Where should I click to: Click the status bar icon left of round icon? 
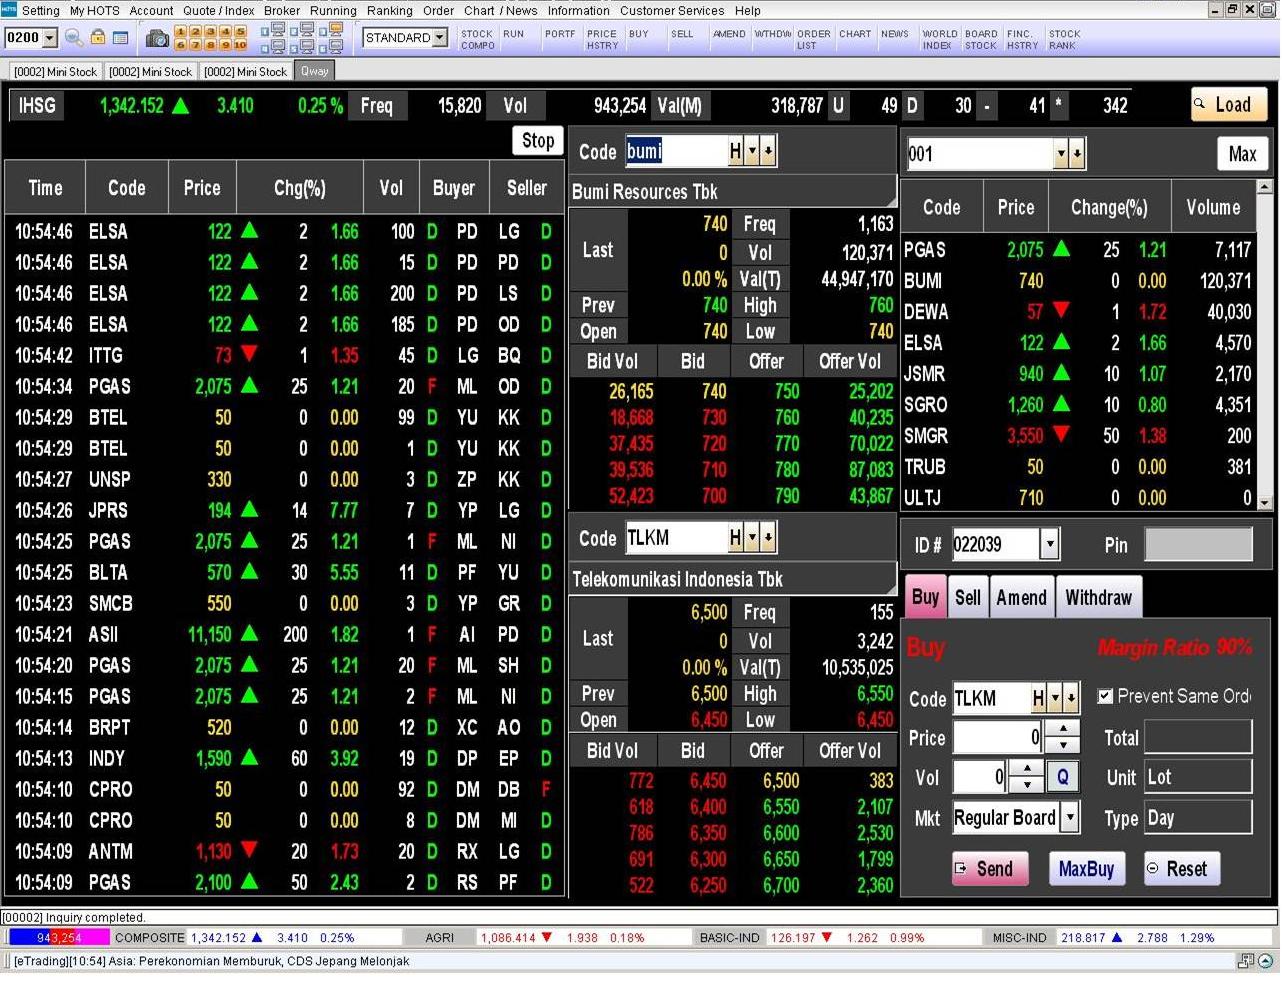click(1245, 961)
